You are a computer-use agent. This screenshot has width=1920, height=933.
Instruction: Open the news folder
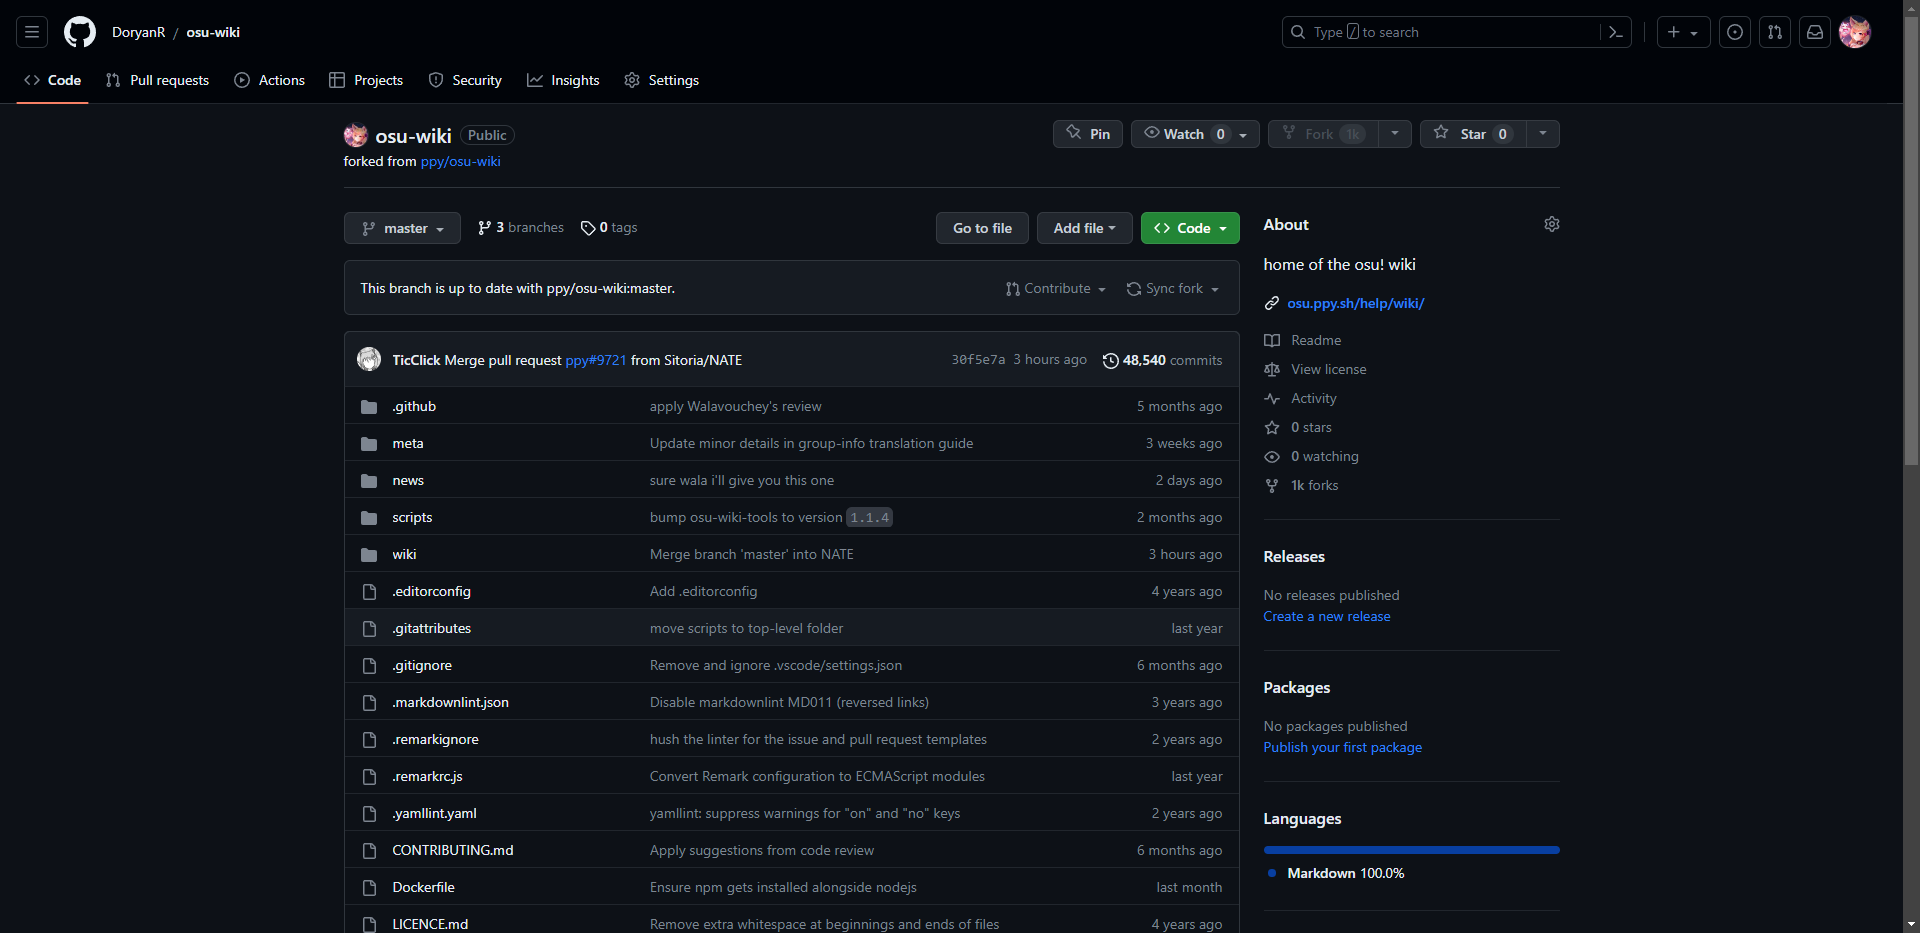[x=408, y=481]
